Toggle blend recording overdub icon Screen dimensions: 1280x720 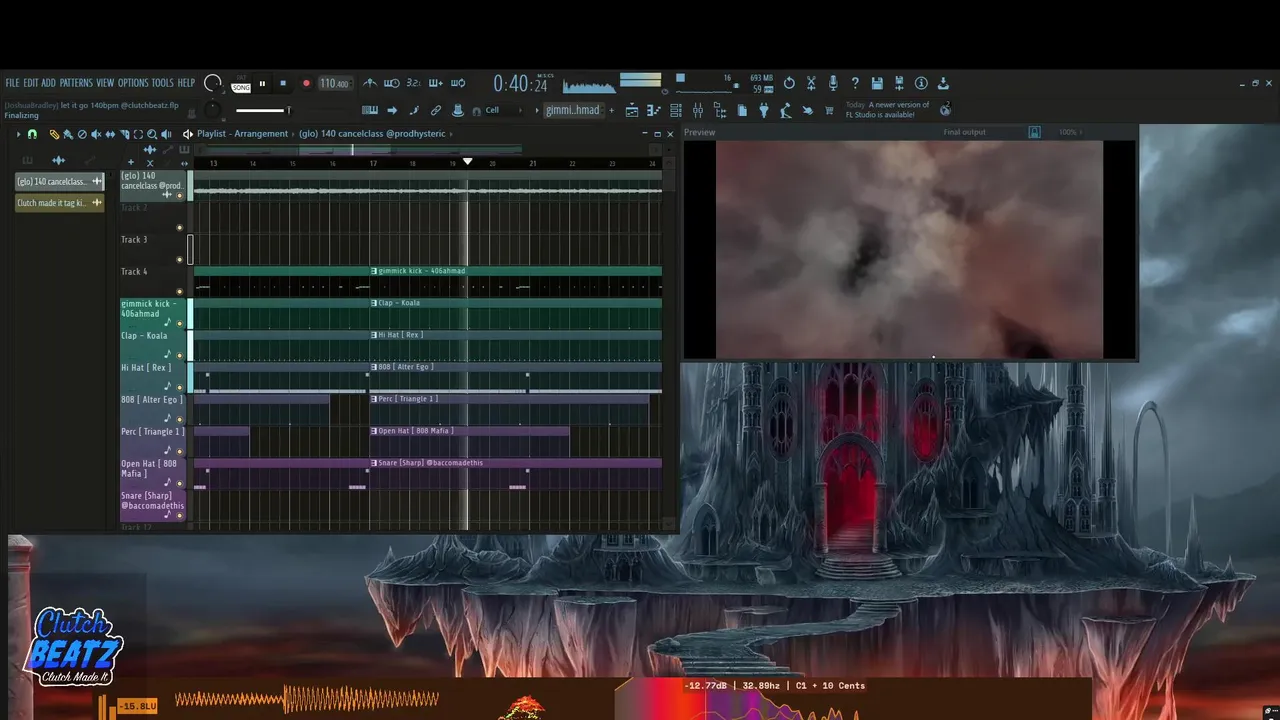coord(435,83)
